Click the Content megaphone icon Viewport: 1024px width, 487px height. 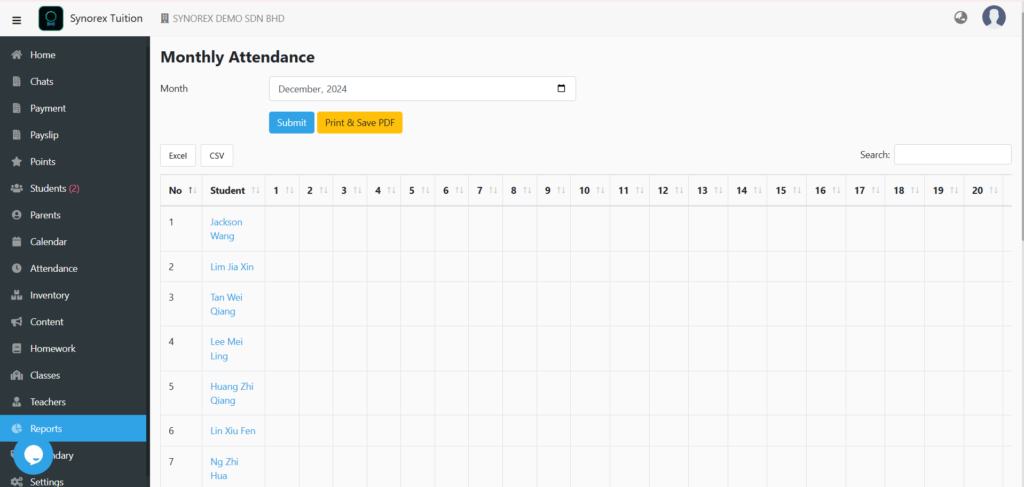pos(18,322)
